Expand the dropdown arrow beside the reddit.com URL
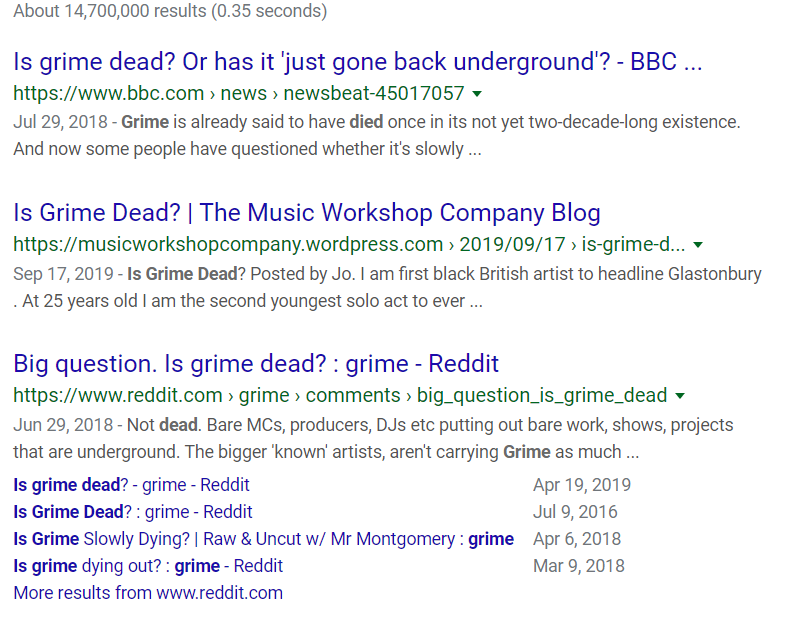Image resolution: width=809 pixels, height=618 pixels. (x=680, y=395)
